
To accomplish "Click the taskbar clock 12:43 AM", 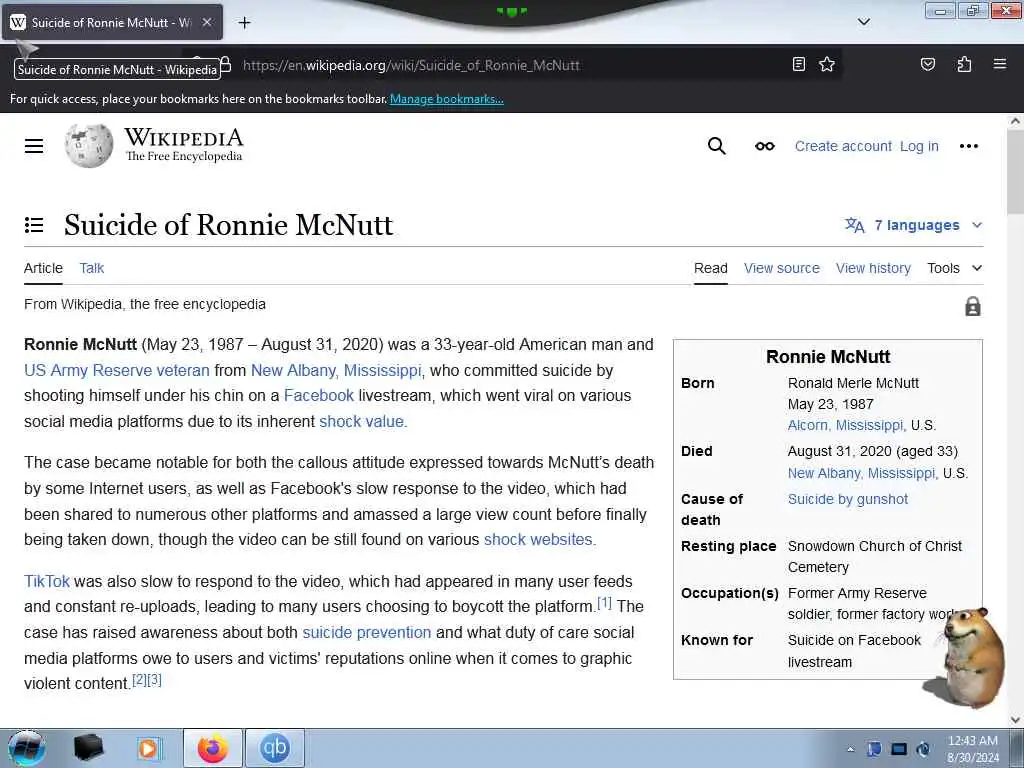I will 972,741.
